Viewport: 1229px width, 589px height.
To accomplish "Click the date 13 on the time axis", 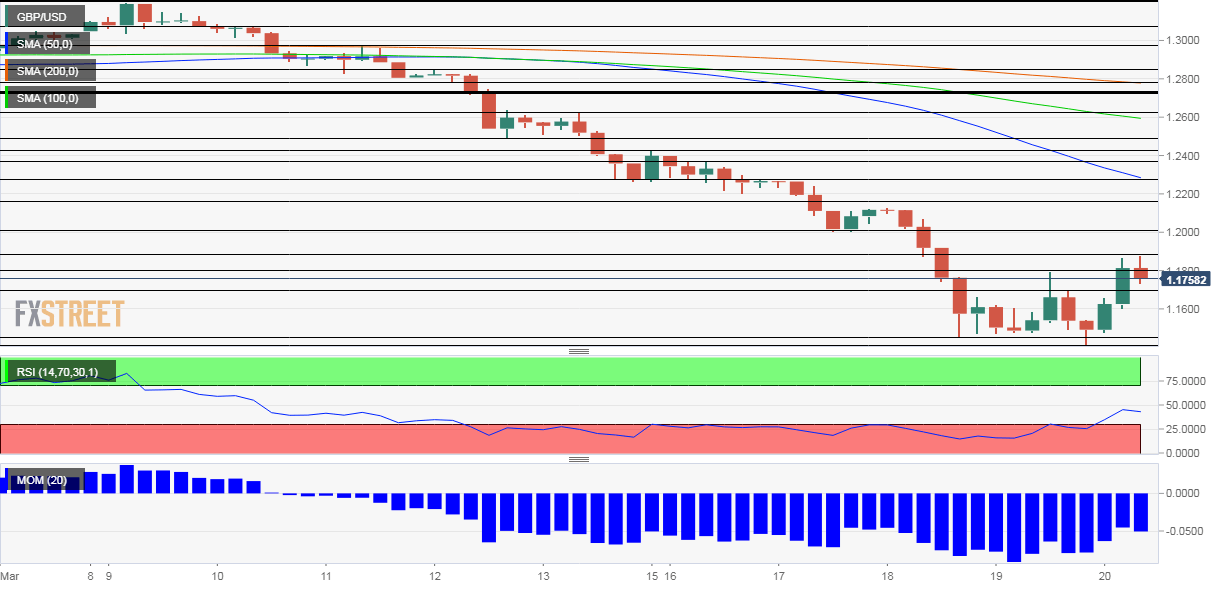I will click(542, 577).
